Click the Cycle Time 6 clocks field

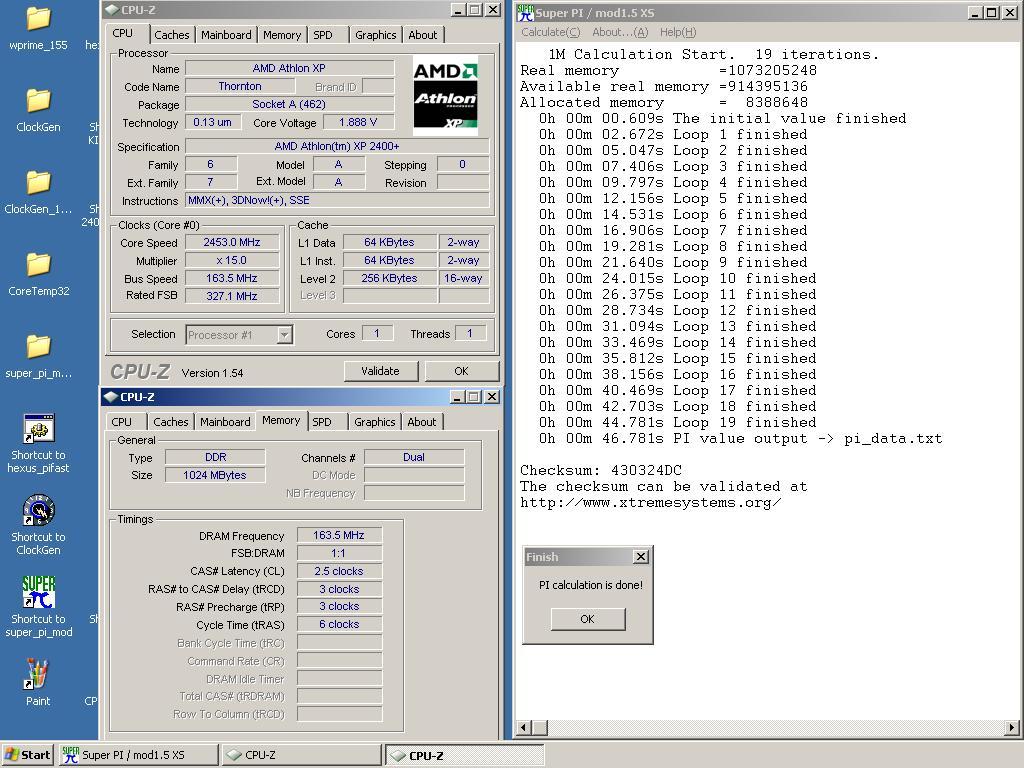339,624
